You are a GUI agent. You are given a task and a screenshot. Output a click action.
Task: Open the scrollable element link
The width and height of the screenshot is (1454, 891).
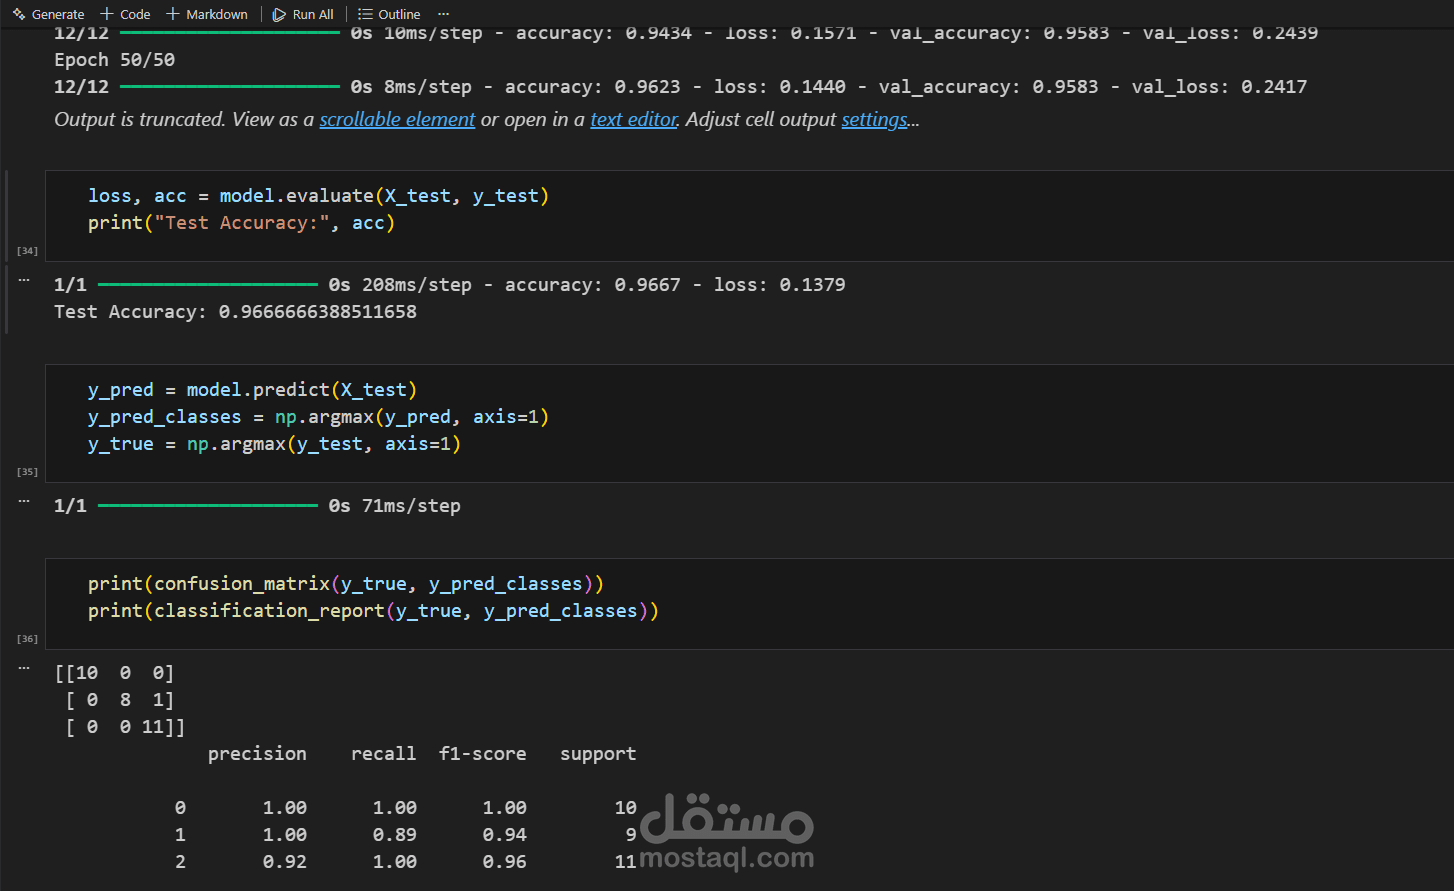coord(397,120)
